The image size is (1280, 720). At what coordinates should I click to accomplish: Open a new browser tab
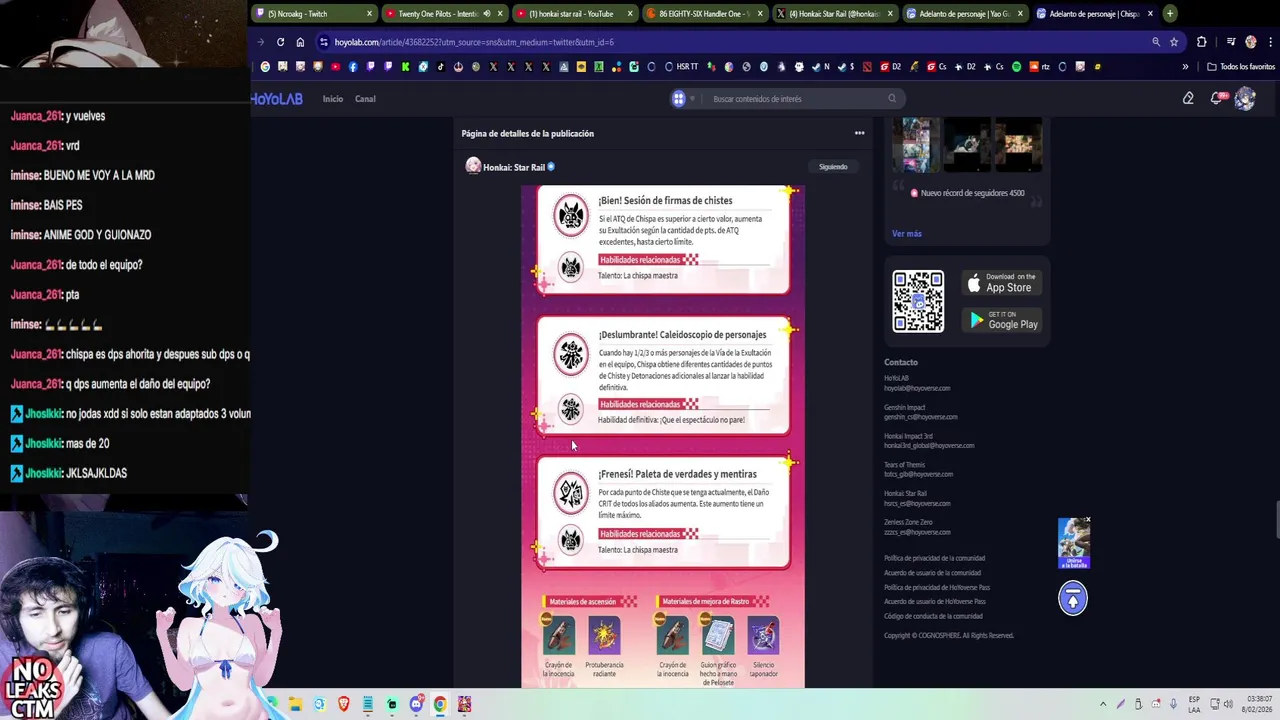(1170, 14)
